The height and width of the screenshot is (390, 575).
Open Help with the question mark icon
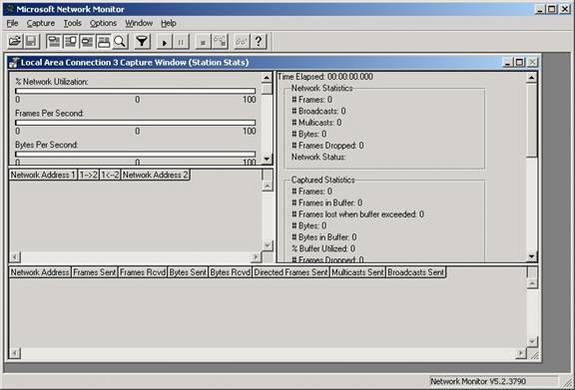click(258, 41)
